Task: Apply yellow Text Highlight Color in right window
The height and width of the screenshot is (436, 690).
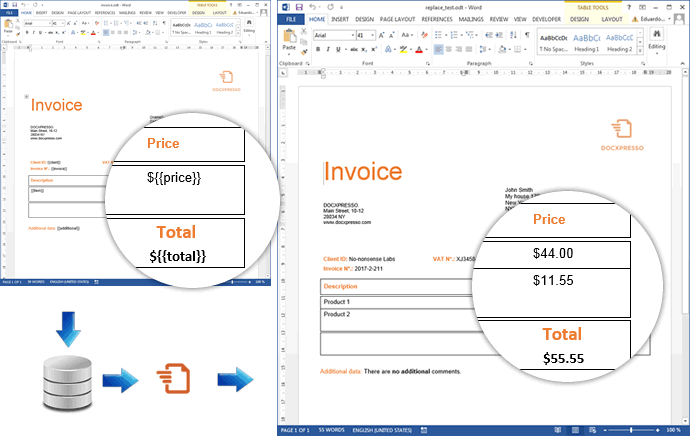Action: pos(403,49)
